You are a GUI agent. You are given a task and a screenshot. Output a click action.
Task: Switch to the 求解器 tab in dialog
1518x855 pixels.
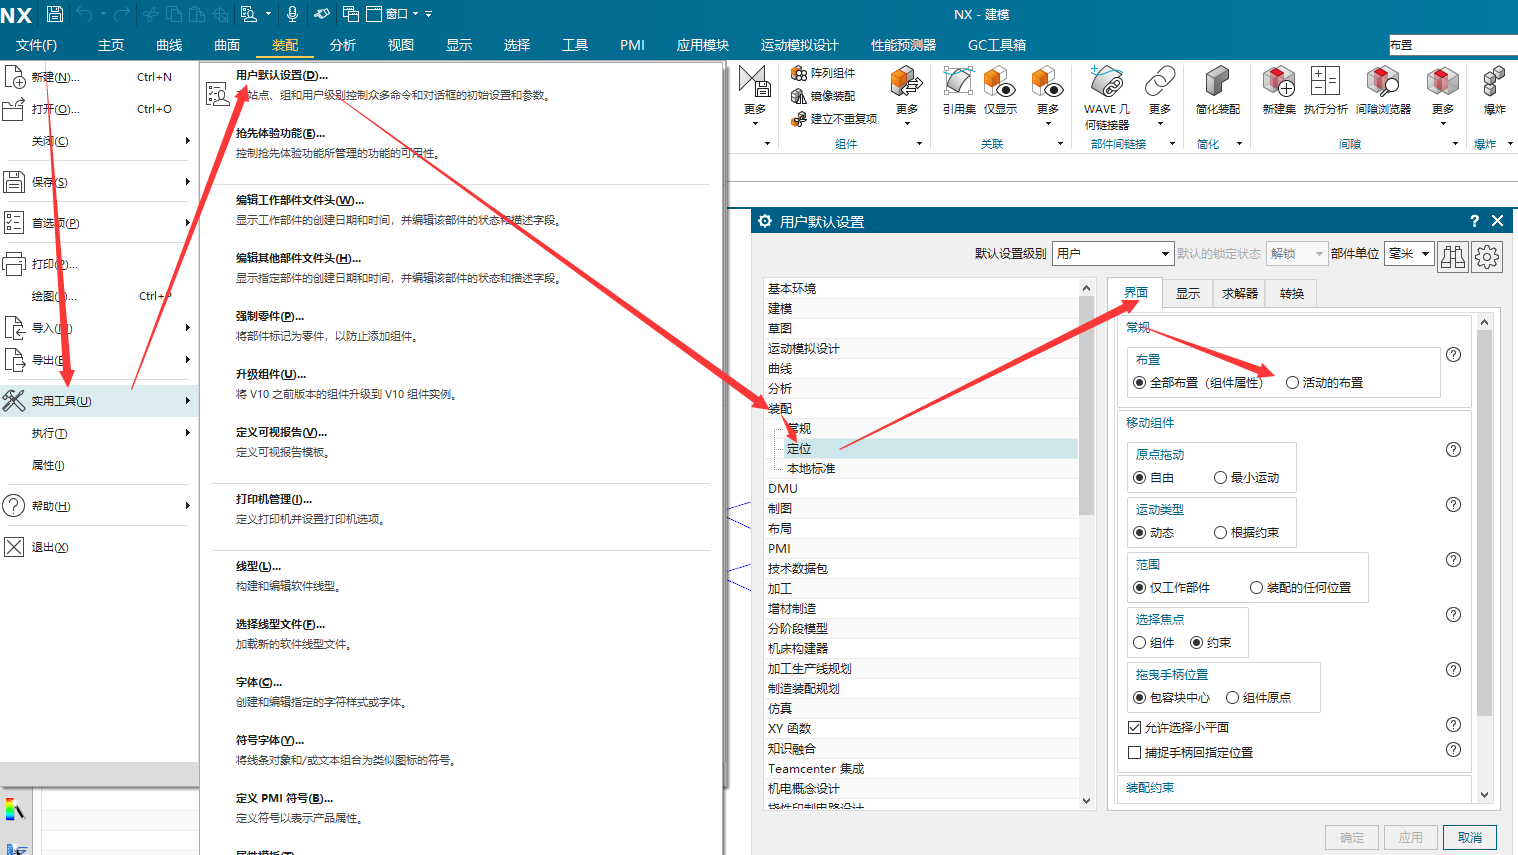1240,293
